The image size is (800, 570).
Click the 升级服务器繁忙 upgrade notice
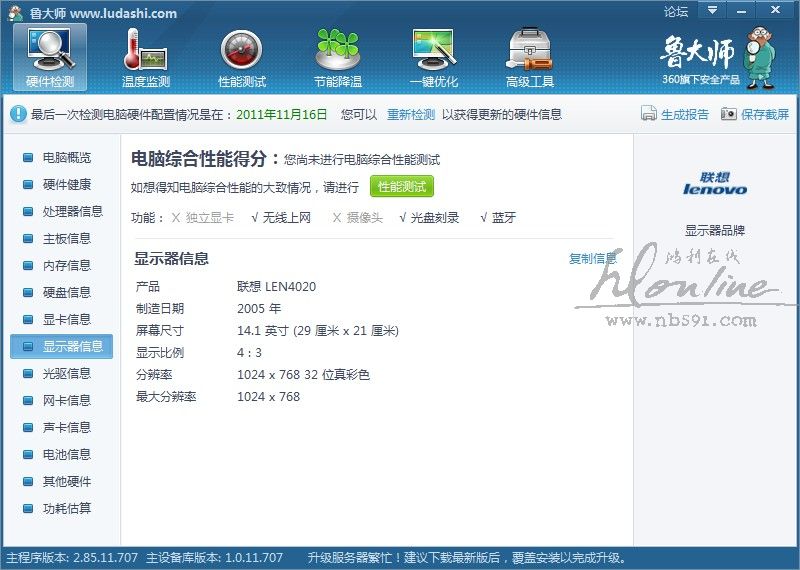point(467,558)
